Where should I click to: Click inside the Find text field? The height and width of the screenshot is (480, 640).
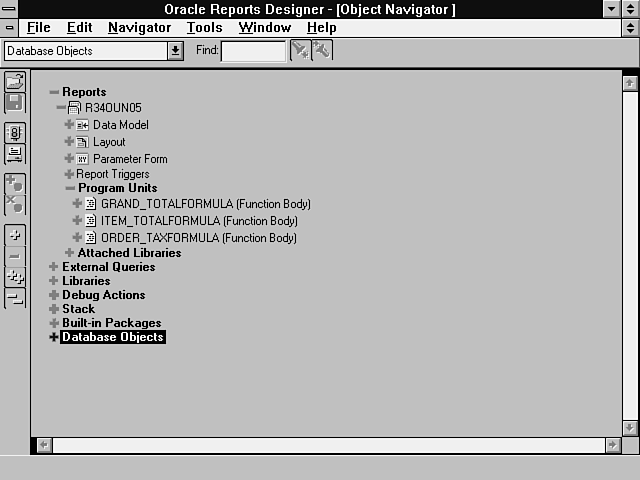tap(252, 51)
